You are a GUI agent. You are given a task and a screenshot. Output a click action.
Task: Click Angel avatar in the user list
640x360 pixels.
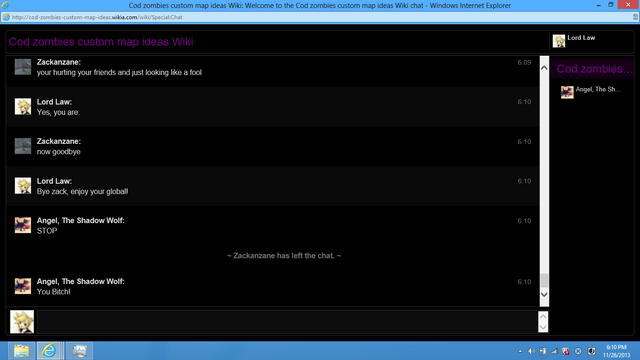[x=567, y=92]
